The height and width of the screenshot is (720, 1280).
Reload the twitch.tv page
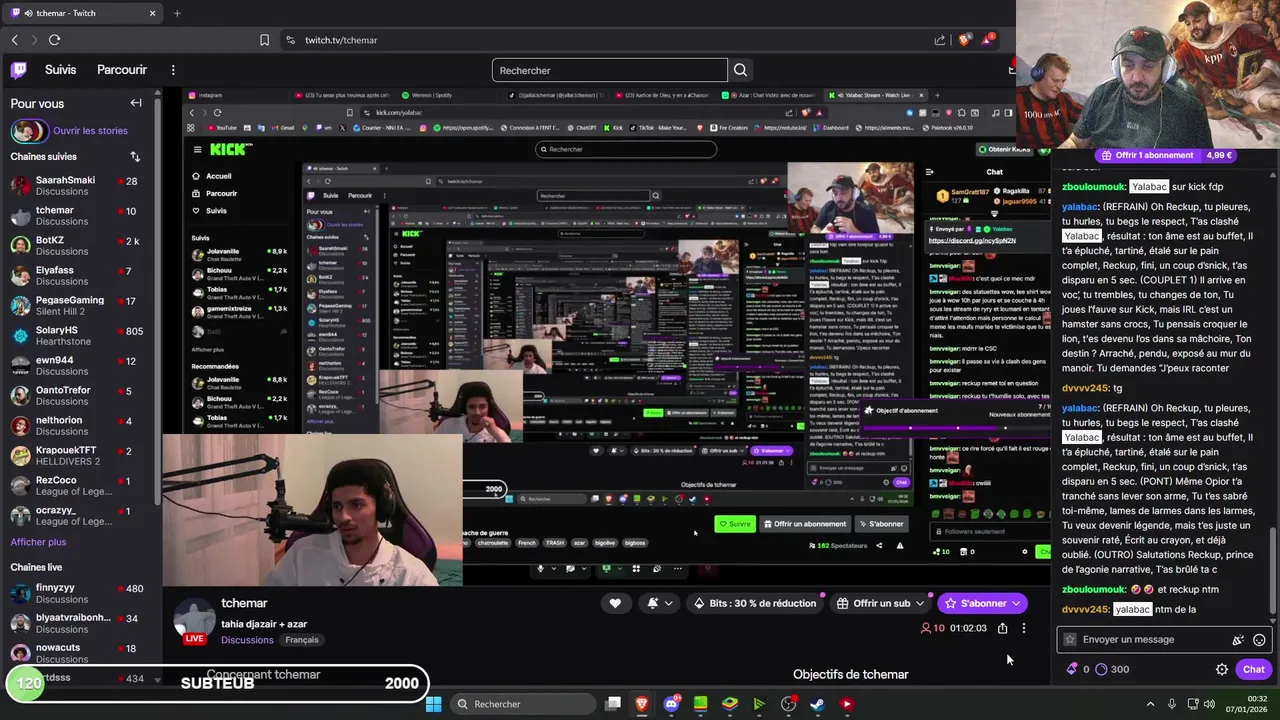pos(54,40)
